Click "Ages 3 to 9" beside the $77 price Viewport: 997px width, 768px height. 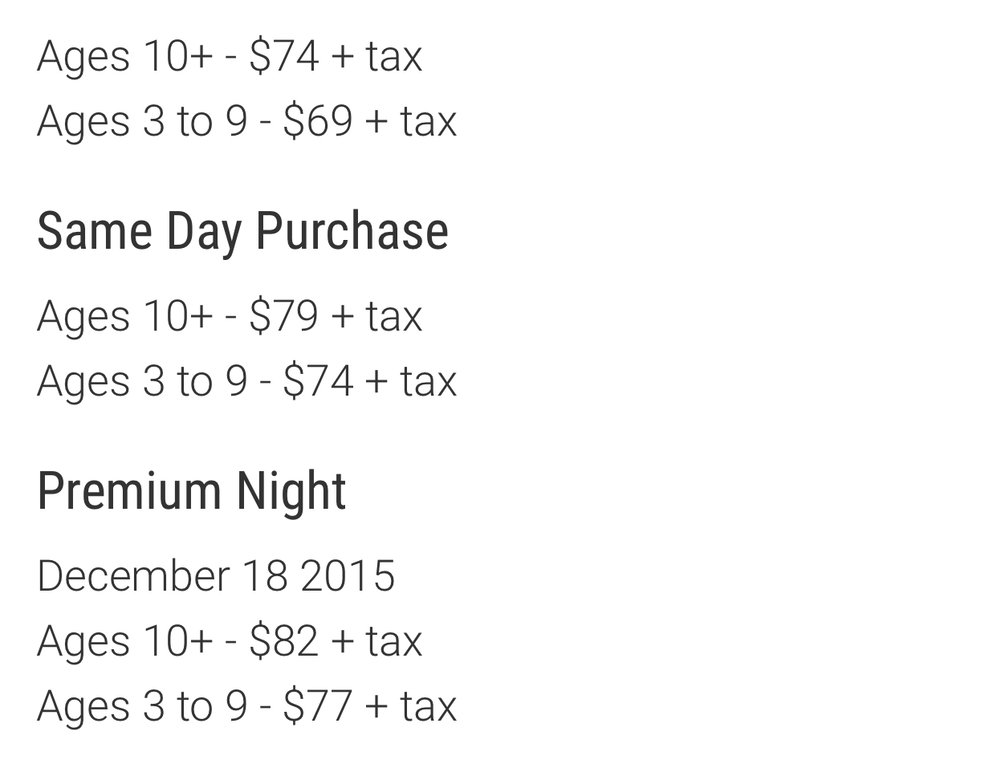pyautogui.click(x=142, y=706)
